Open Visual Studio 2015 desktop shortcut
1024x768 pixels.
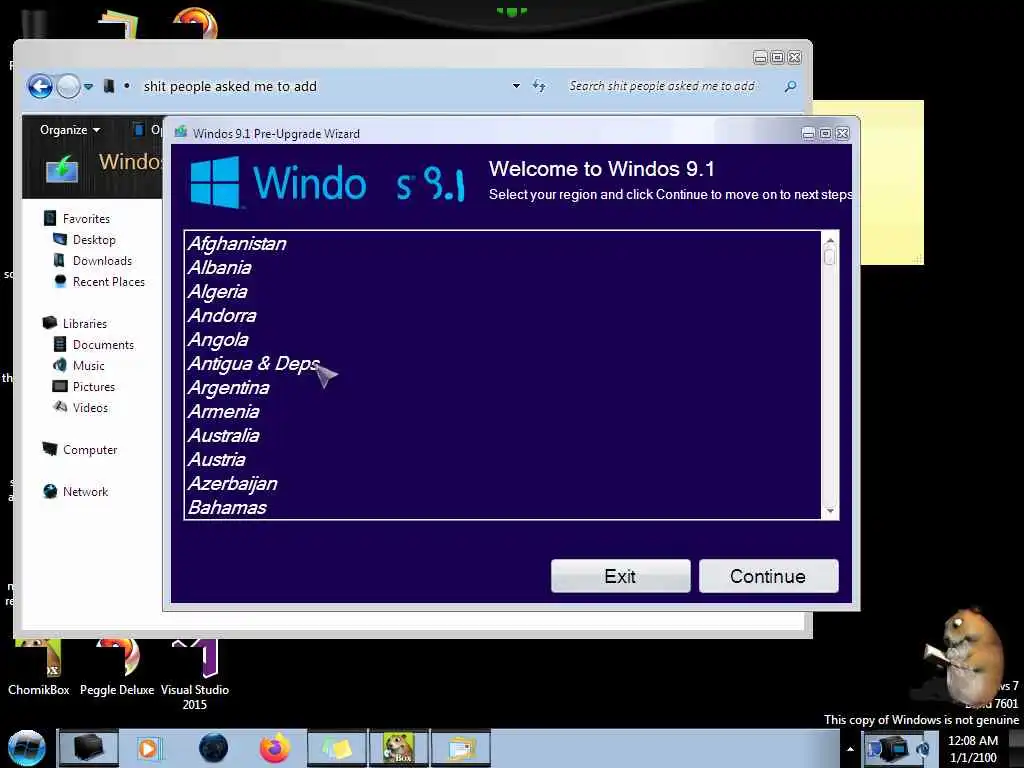click(195, 676)
